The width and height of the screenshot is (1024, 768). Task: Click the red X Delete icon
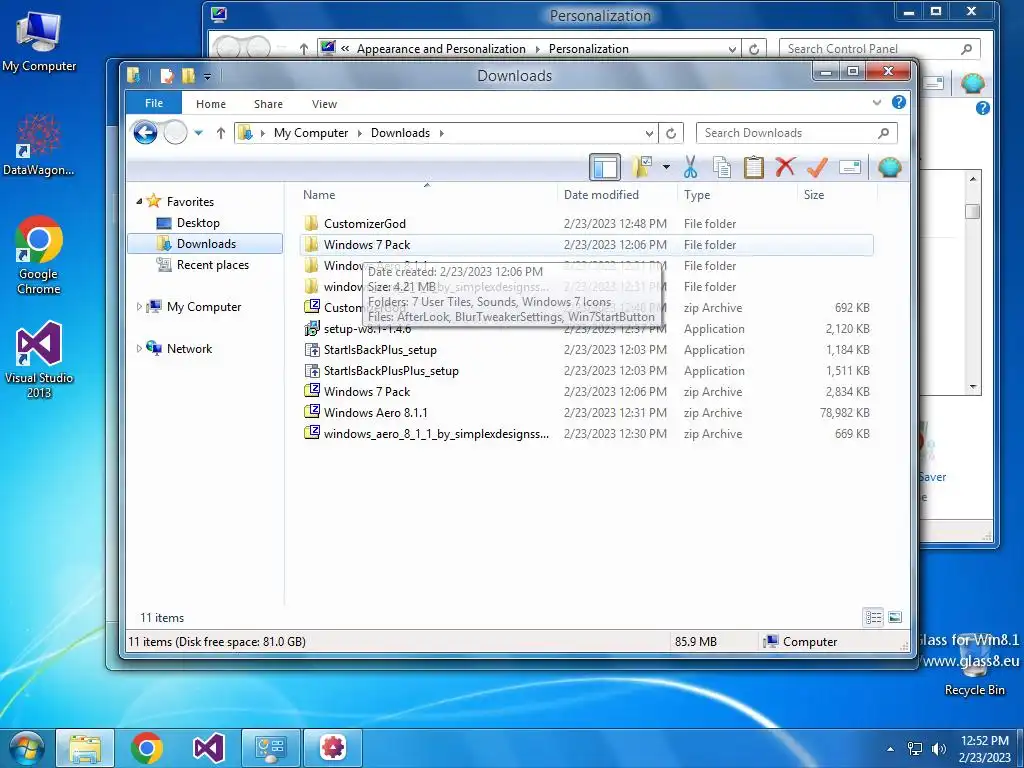(x=785, y=167)
